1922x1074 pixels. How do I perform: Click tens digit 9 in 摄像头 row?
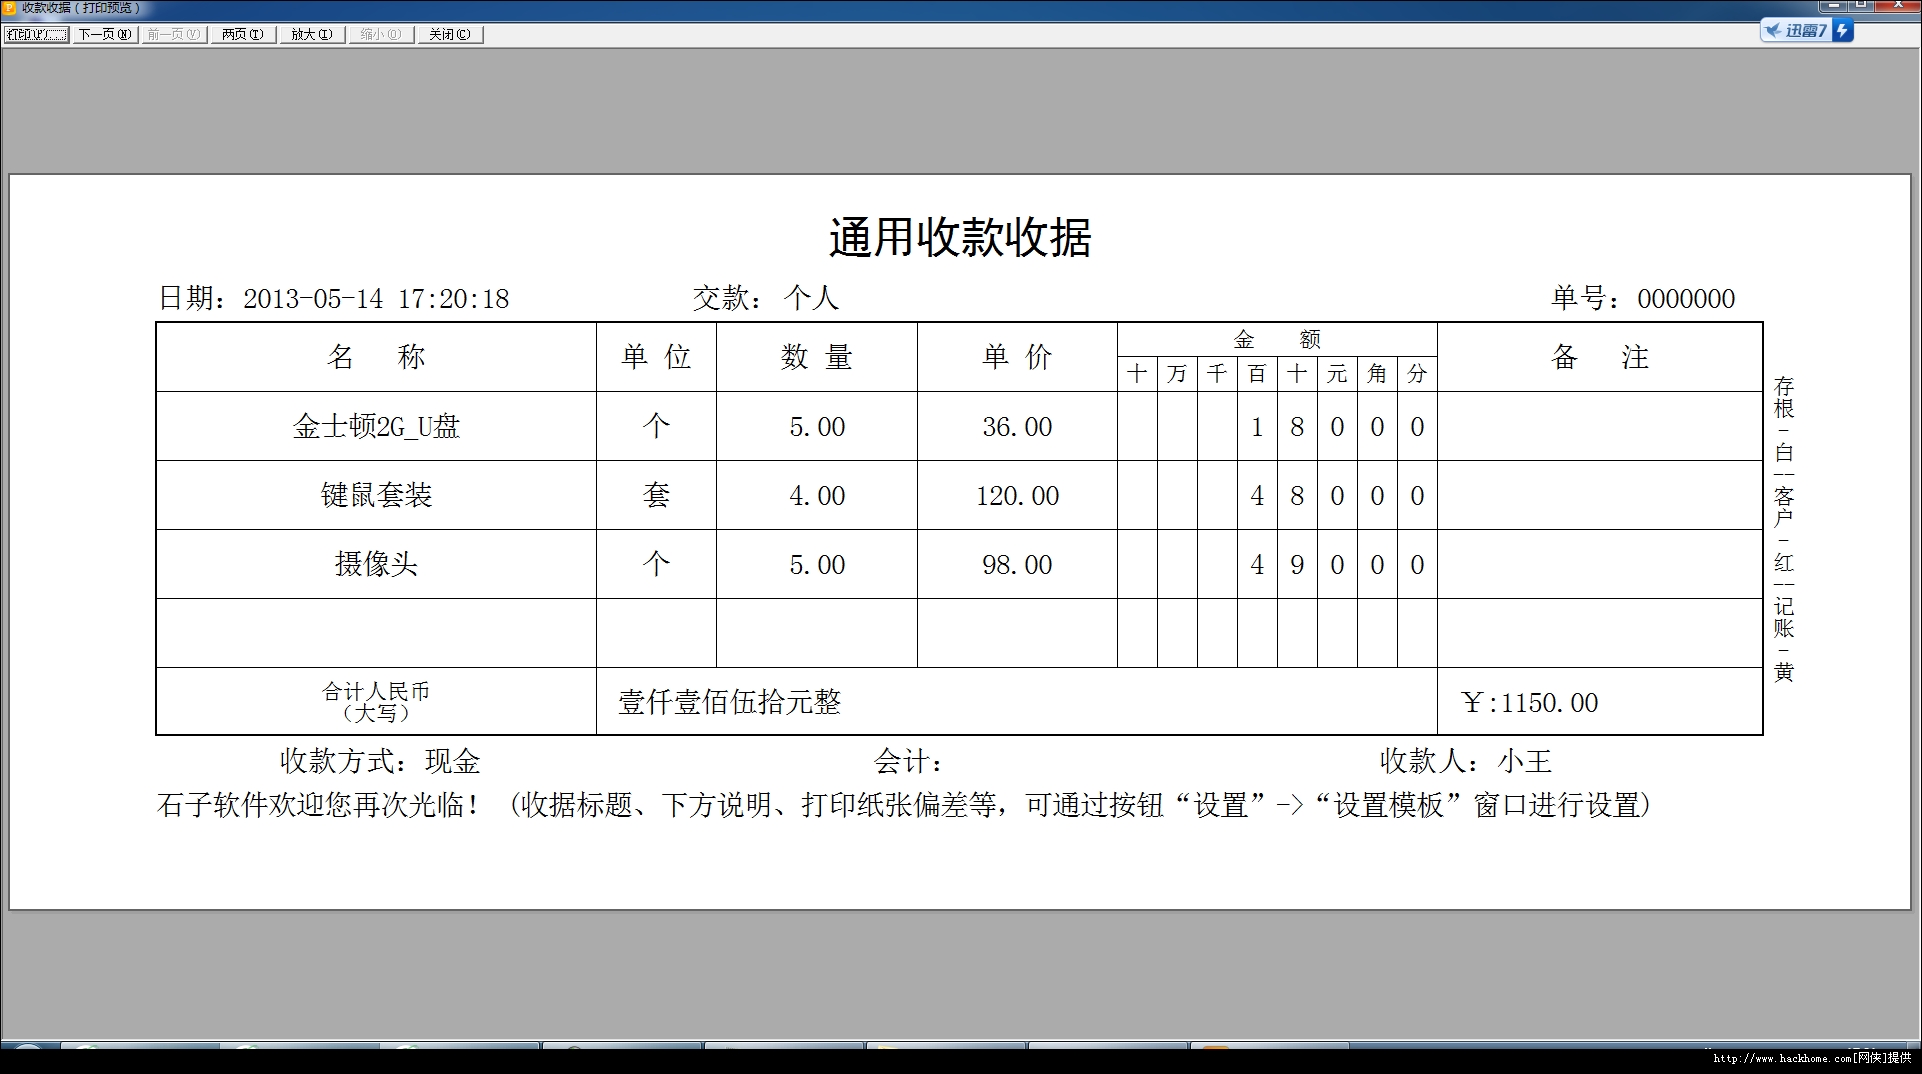click(1297, 565)
